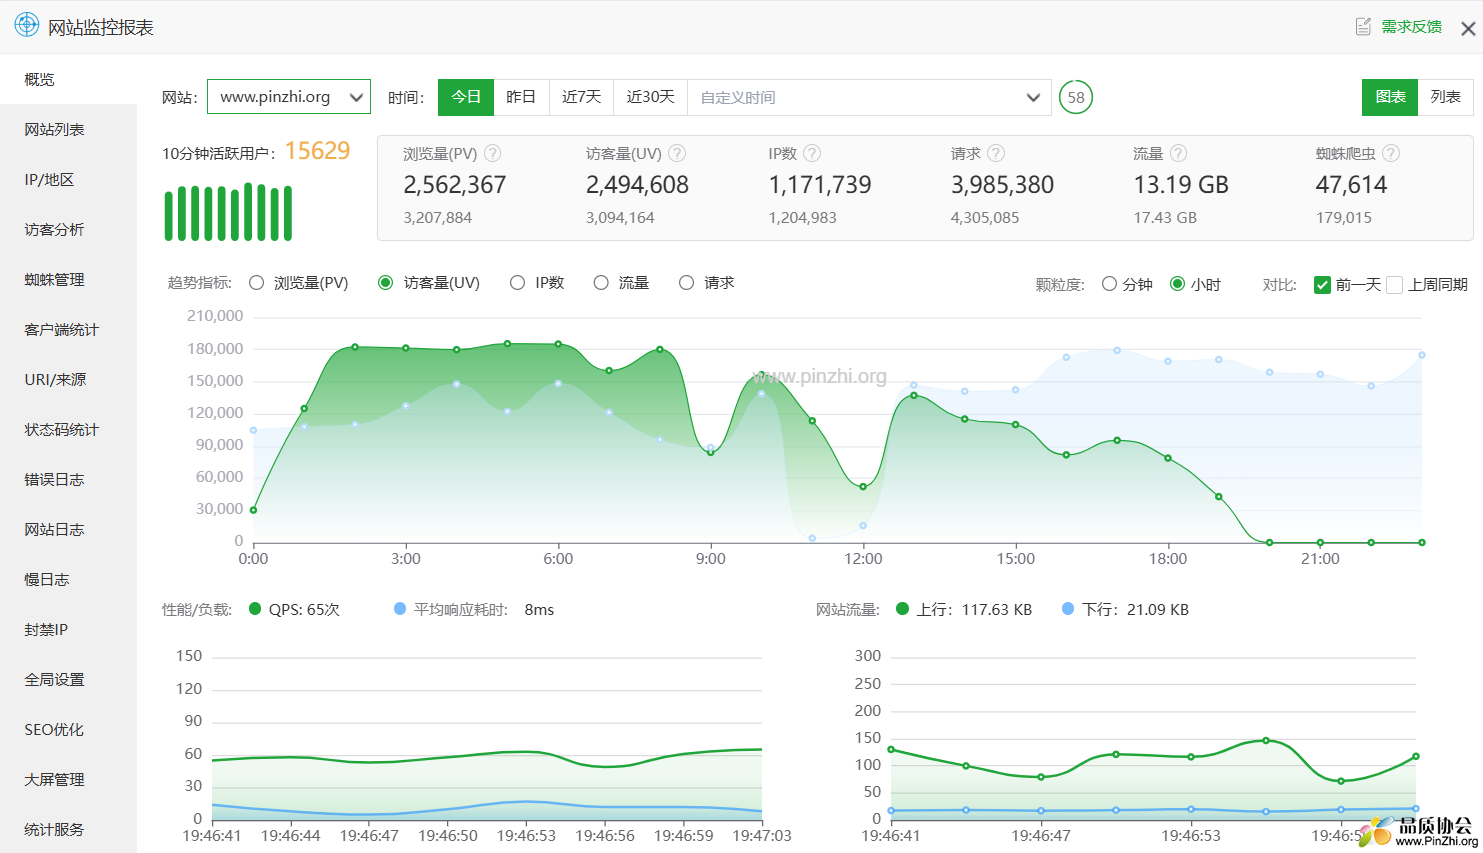This screenshot has height=853, width=1483.
Task: Click the refresh countdown circle showing 58
Action: tap(1076, 97)
